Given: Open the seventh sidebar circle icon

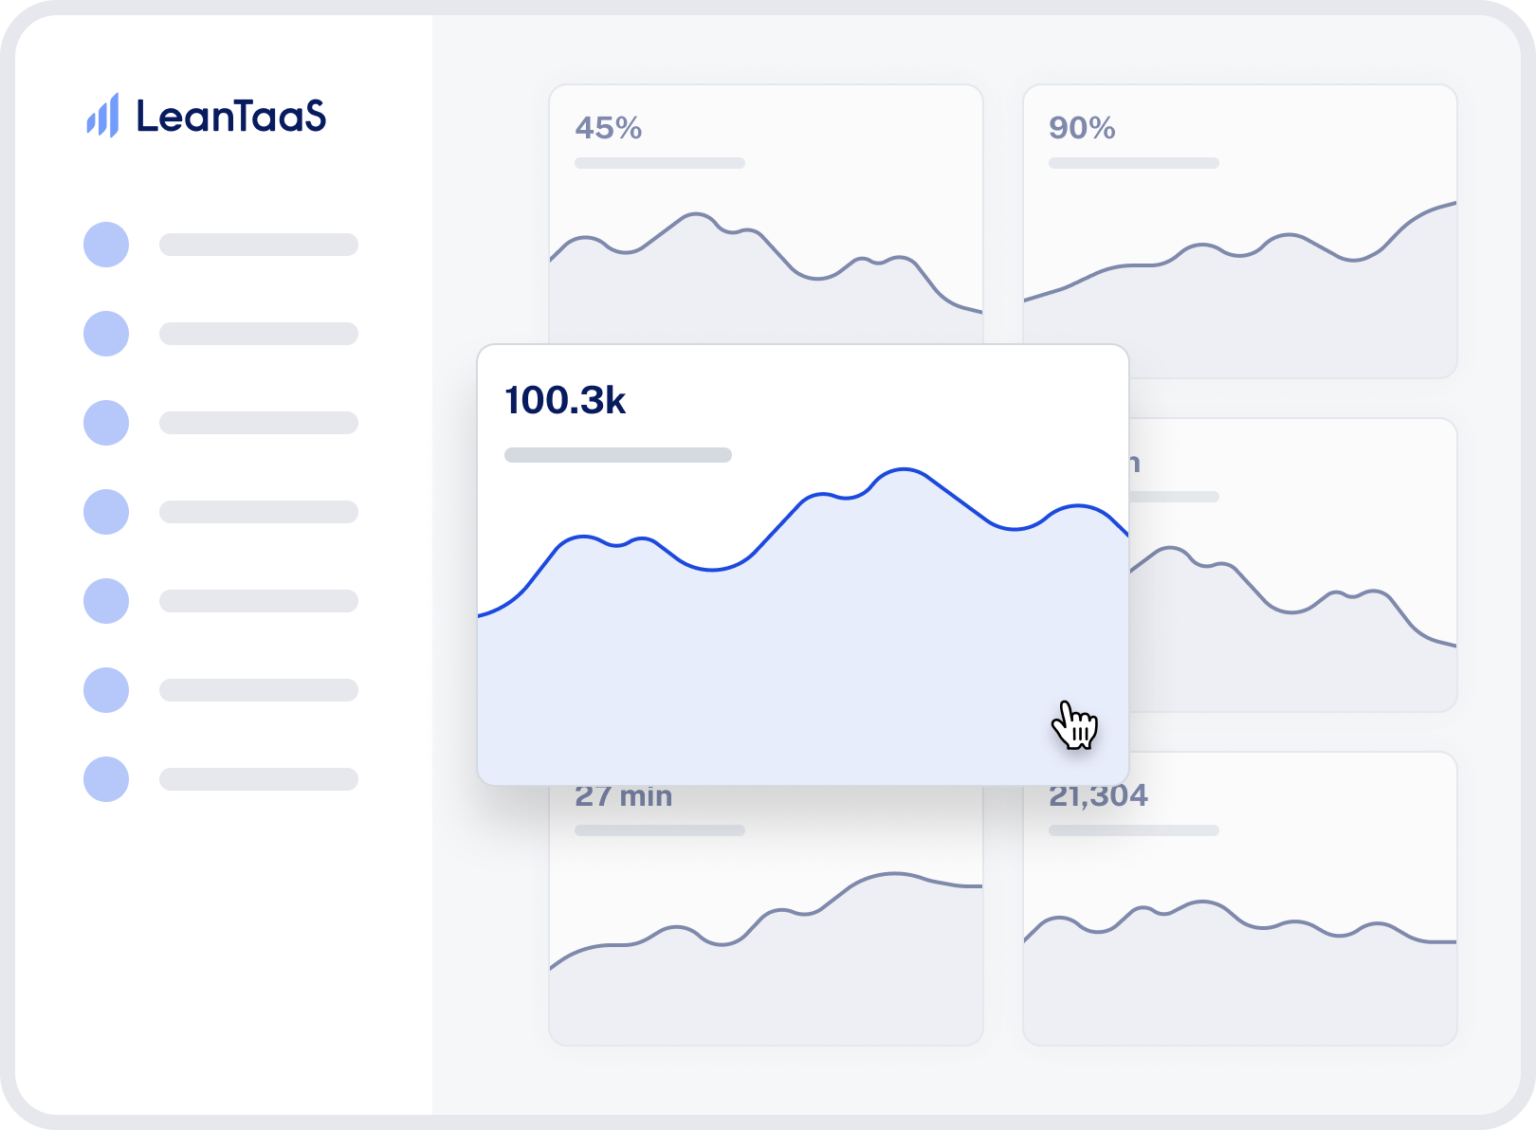Looking at the screenshot, I should pyautogui.click(x=106, y=779).
